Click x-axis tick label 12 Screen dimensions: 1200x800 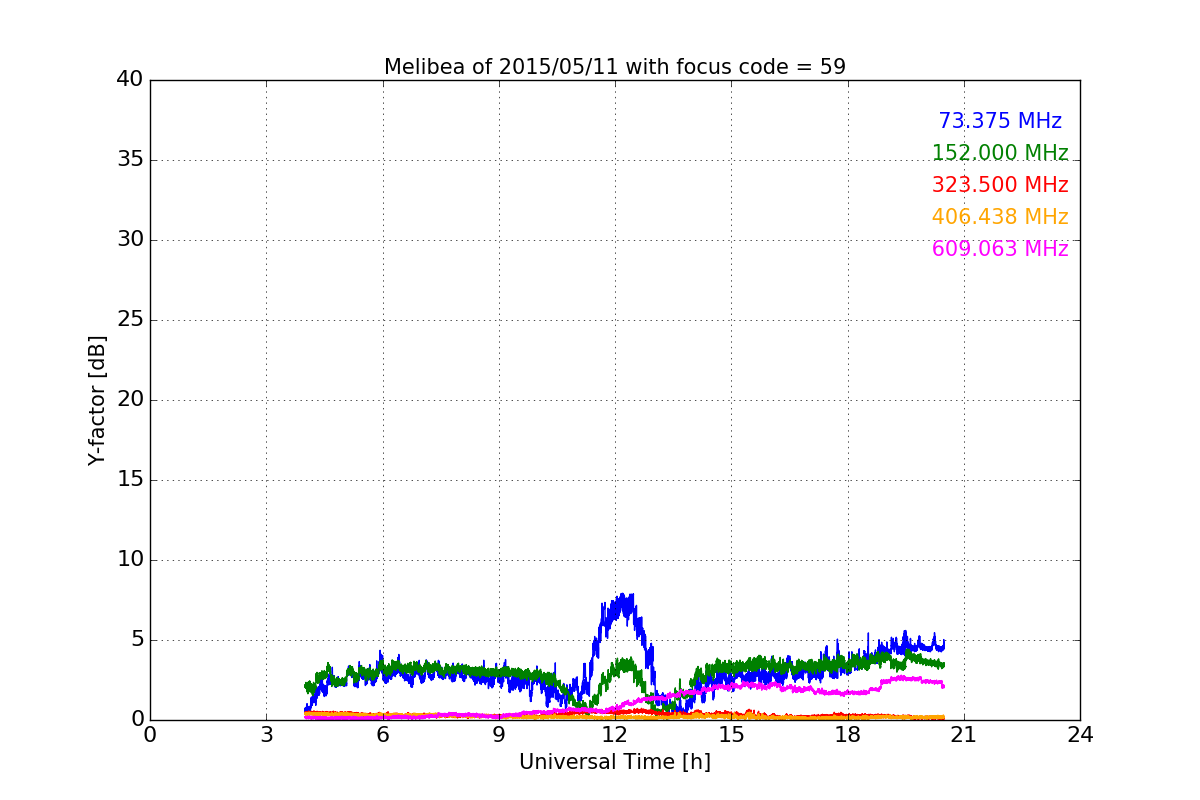click(x=615, y=735)
